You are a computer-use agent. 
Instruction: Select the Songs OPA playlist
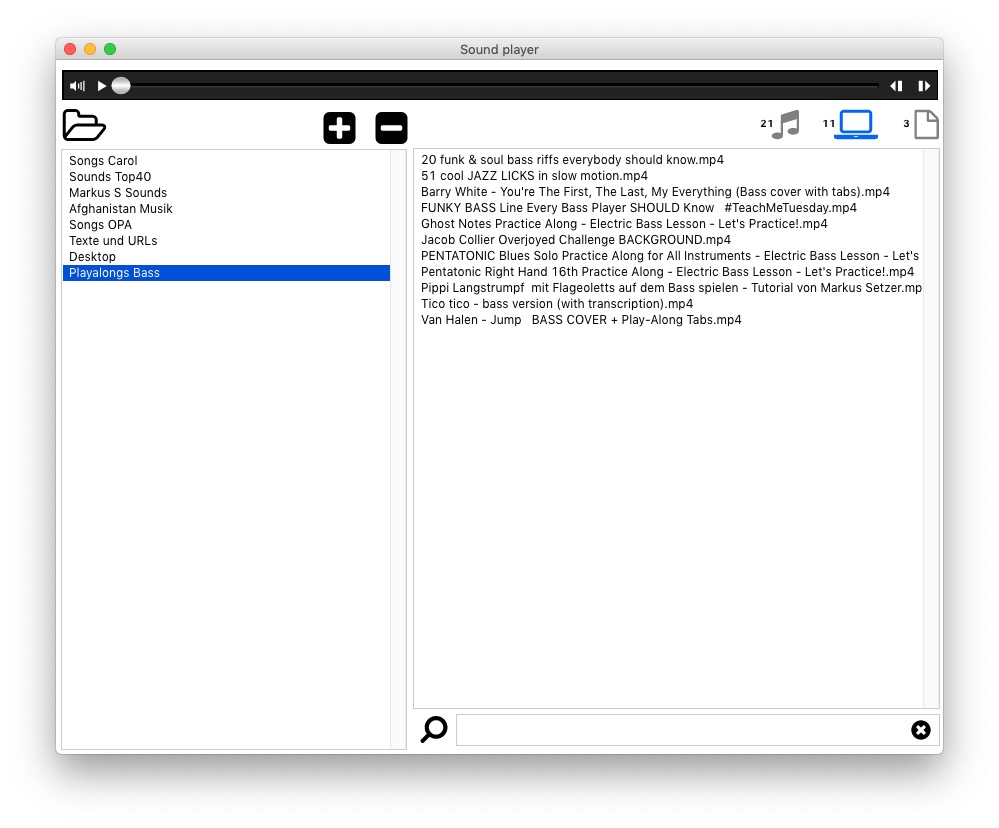point(226,225)
